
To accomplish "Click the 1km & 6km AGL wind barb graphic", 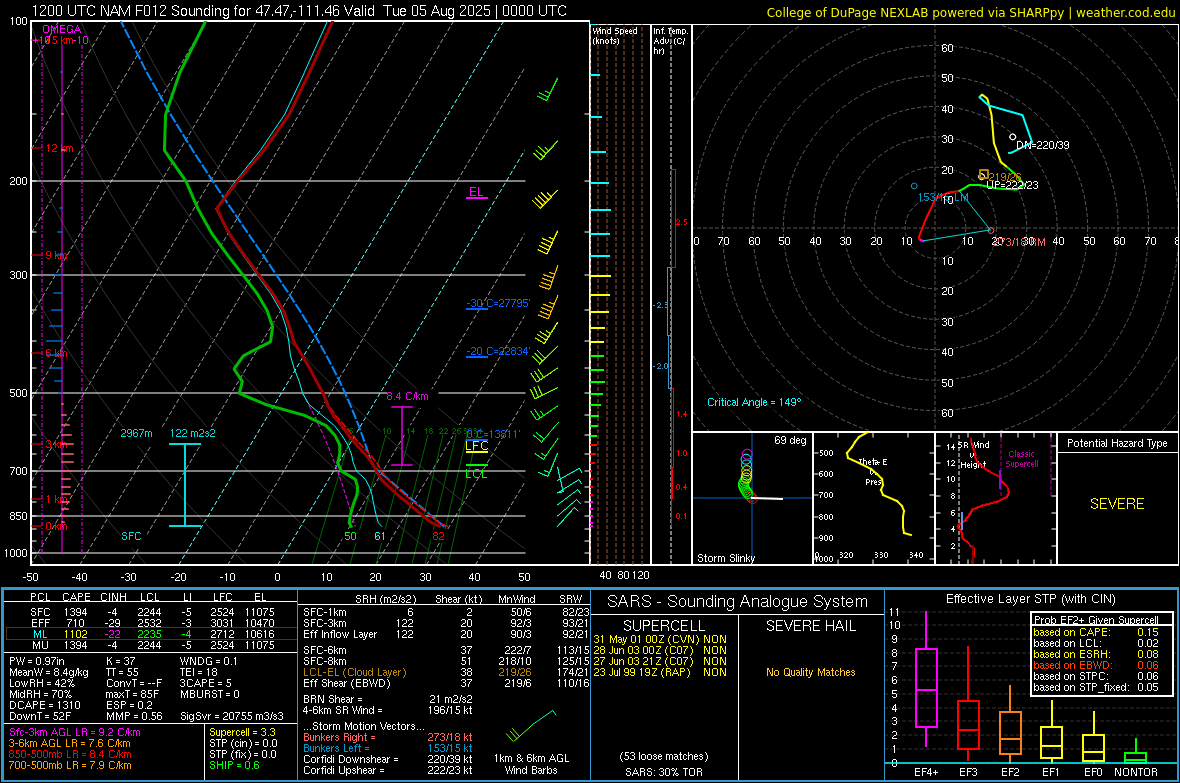I will [x=531, y=725].
